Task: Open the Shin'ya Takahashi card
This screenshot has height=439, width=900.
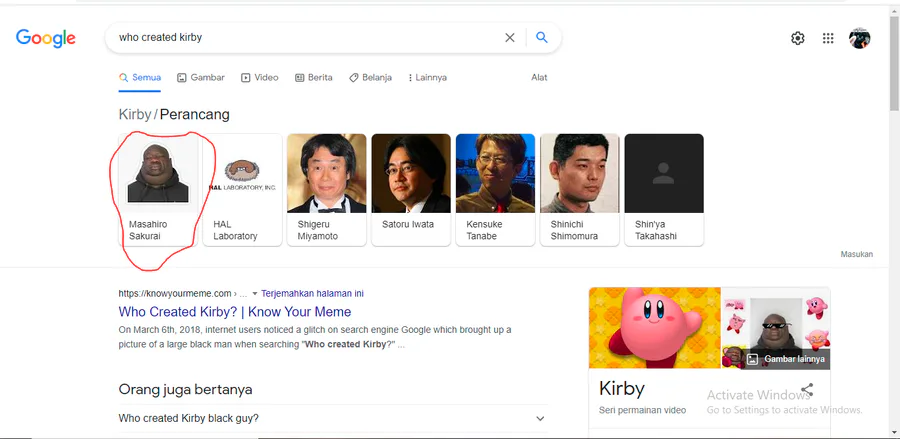Action: tap(664, 190)
